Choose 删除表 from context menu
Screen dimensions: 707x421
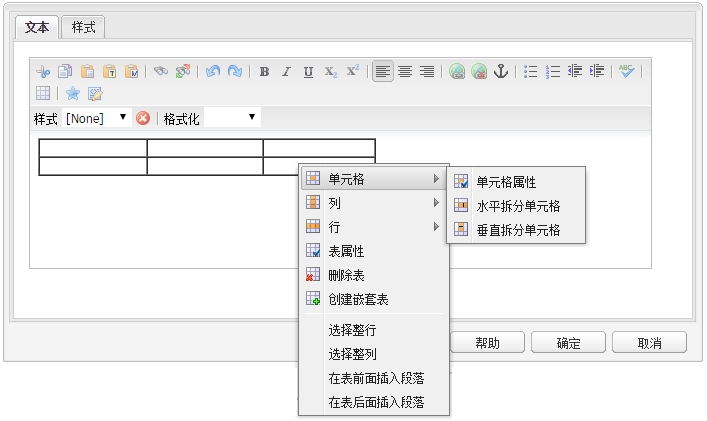(x=374, y=275)
